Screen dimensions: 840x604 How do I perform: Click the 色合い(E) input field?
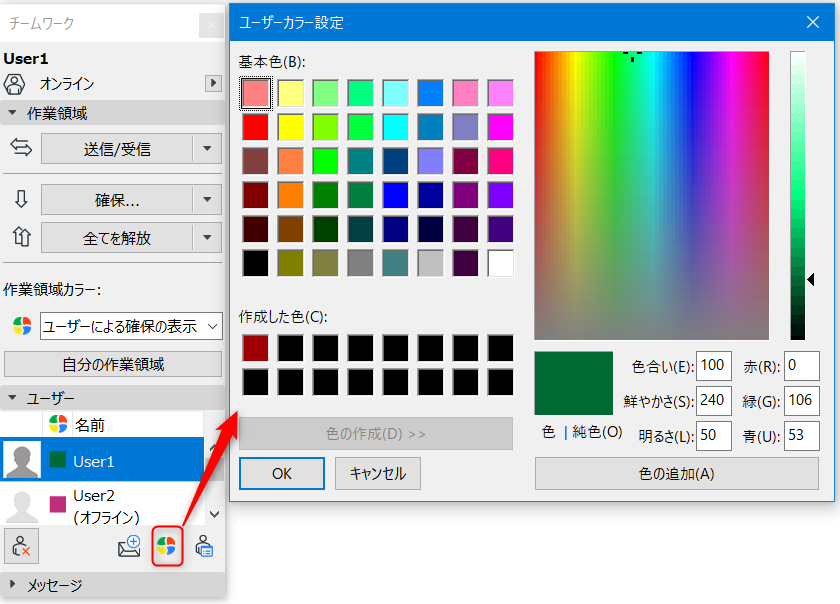(714, 366)
